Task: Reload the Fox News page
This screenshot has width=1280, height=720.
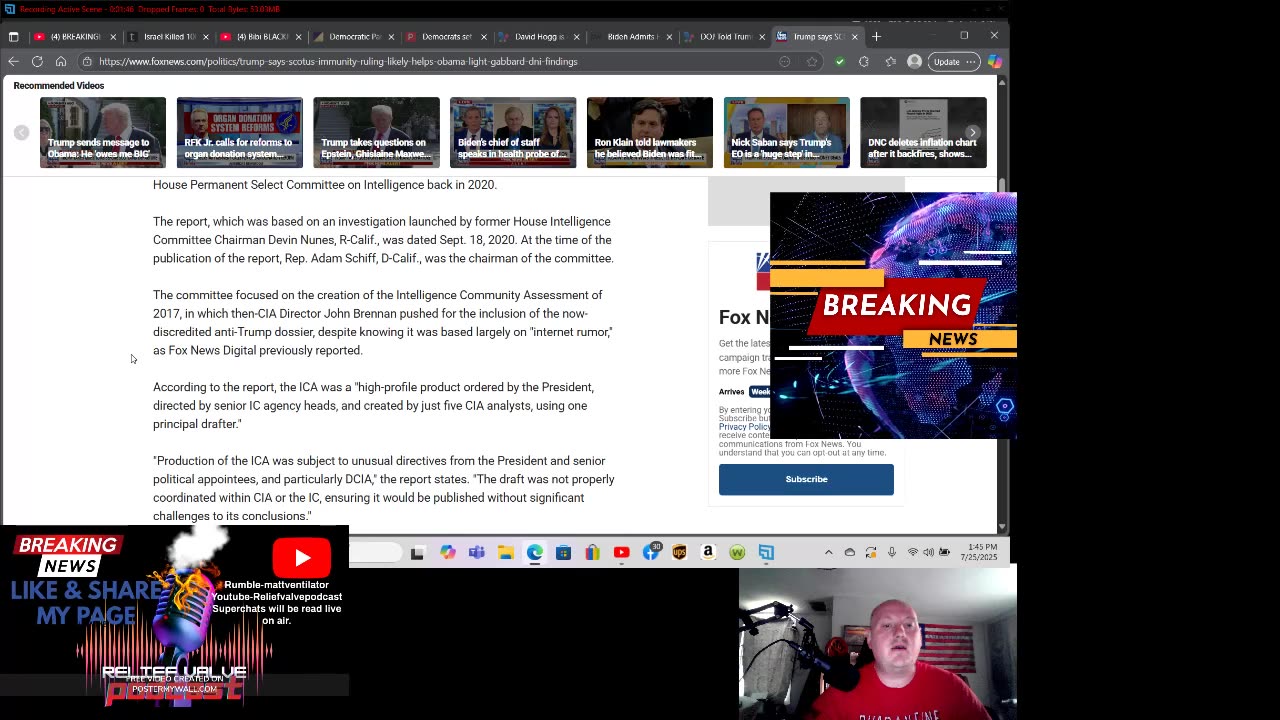Action: 37,62
